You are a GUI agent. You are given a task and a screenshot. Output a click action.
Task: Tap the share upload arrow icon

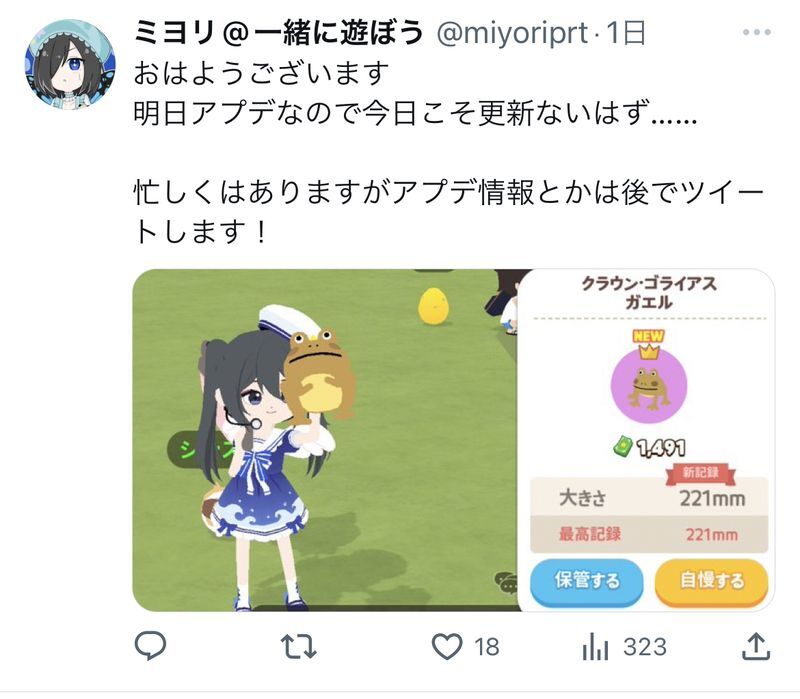point(756,646)
